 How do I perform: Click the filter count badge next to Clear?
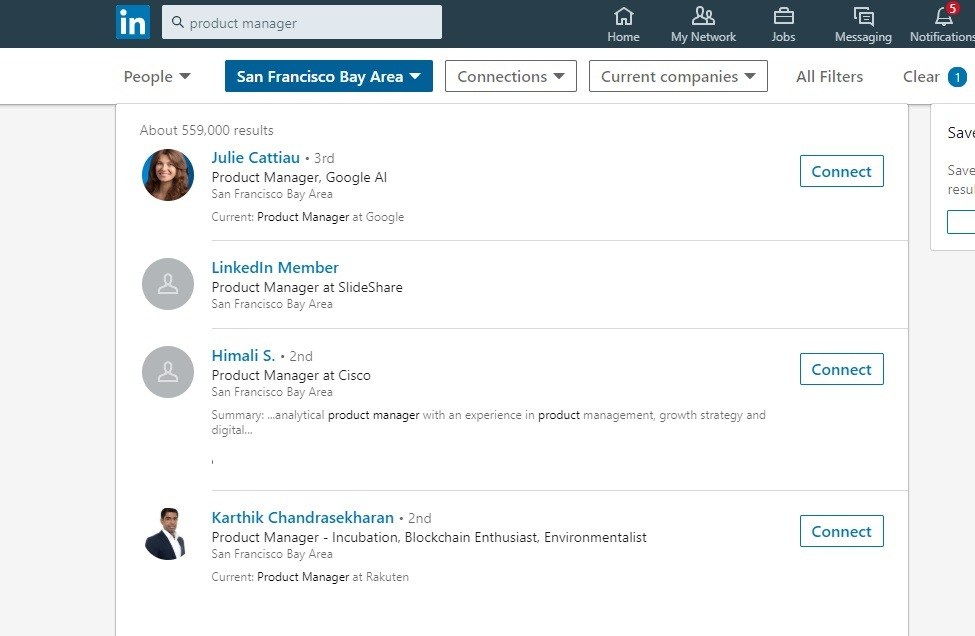(x=957, y=77)
